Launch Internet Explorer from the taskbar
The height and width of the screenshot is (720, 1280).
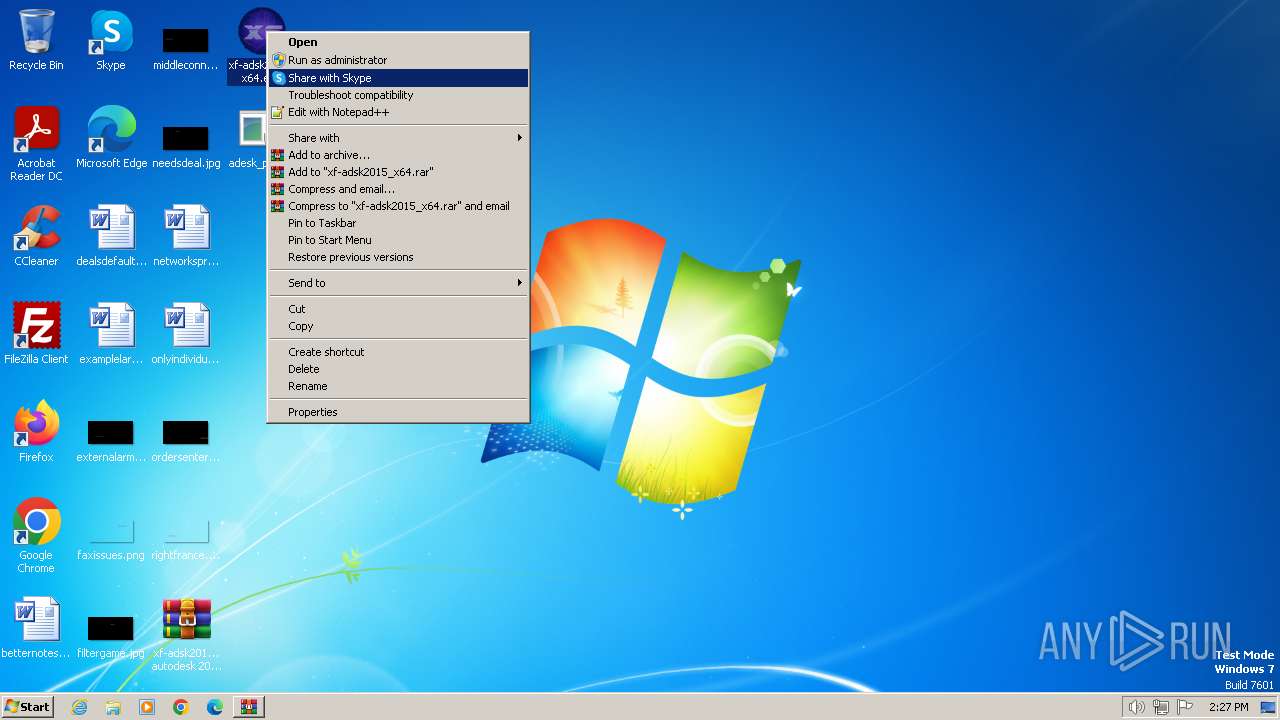coord(79,707)
